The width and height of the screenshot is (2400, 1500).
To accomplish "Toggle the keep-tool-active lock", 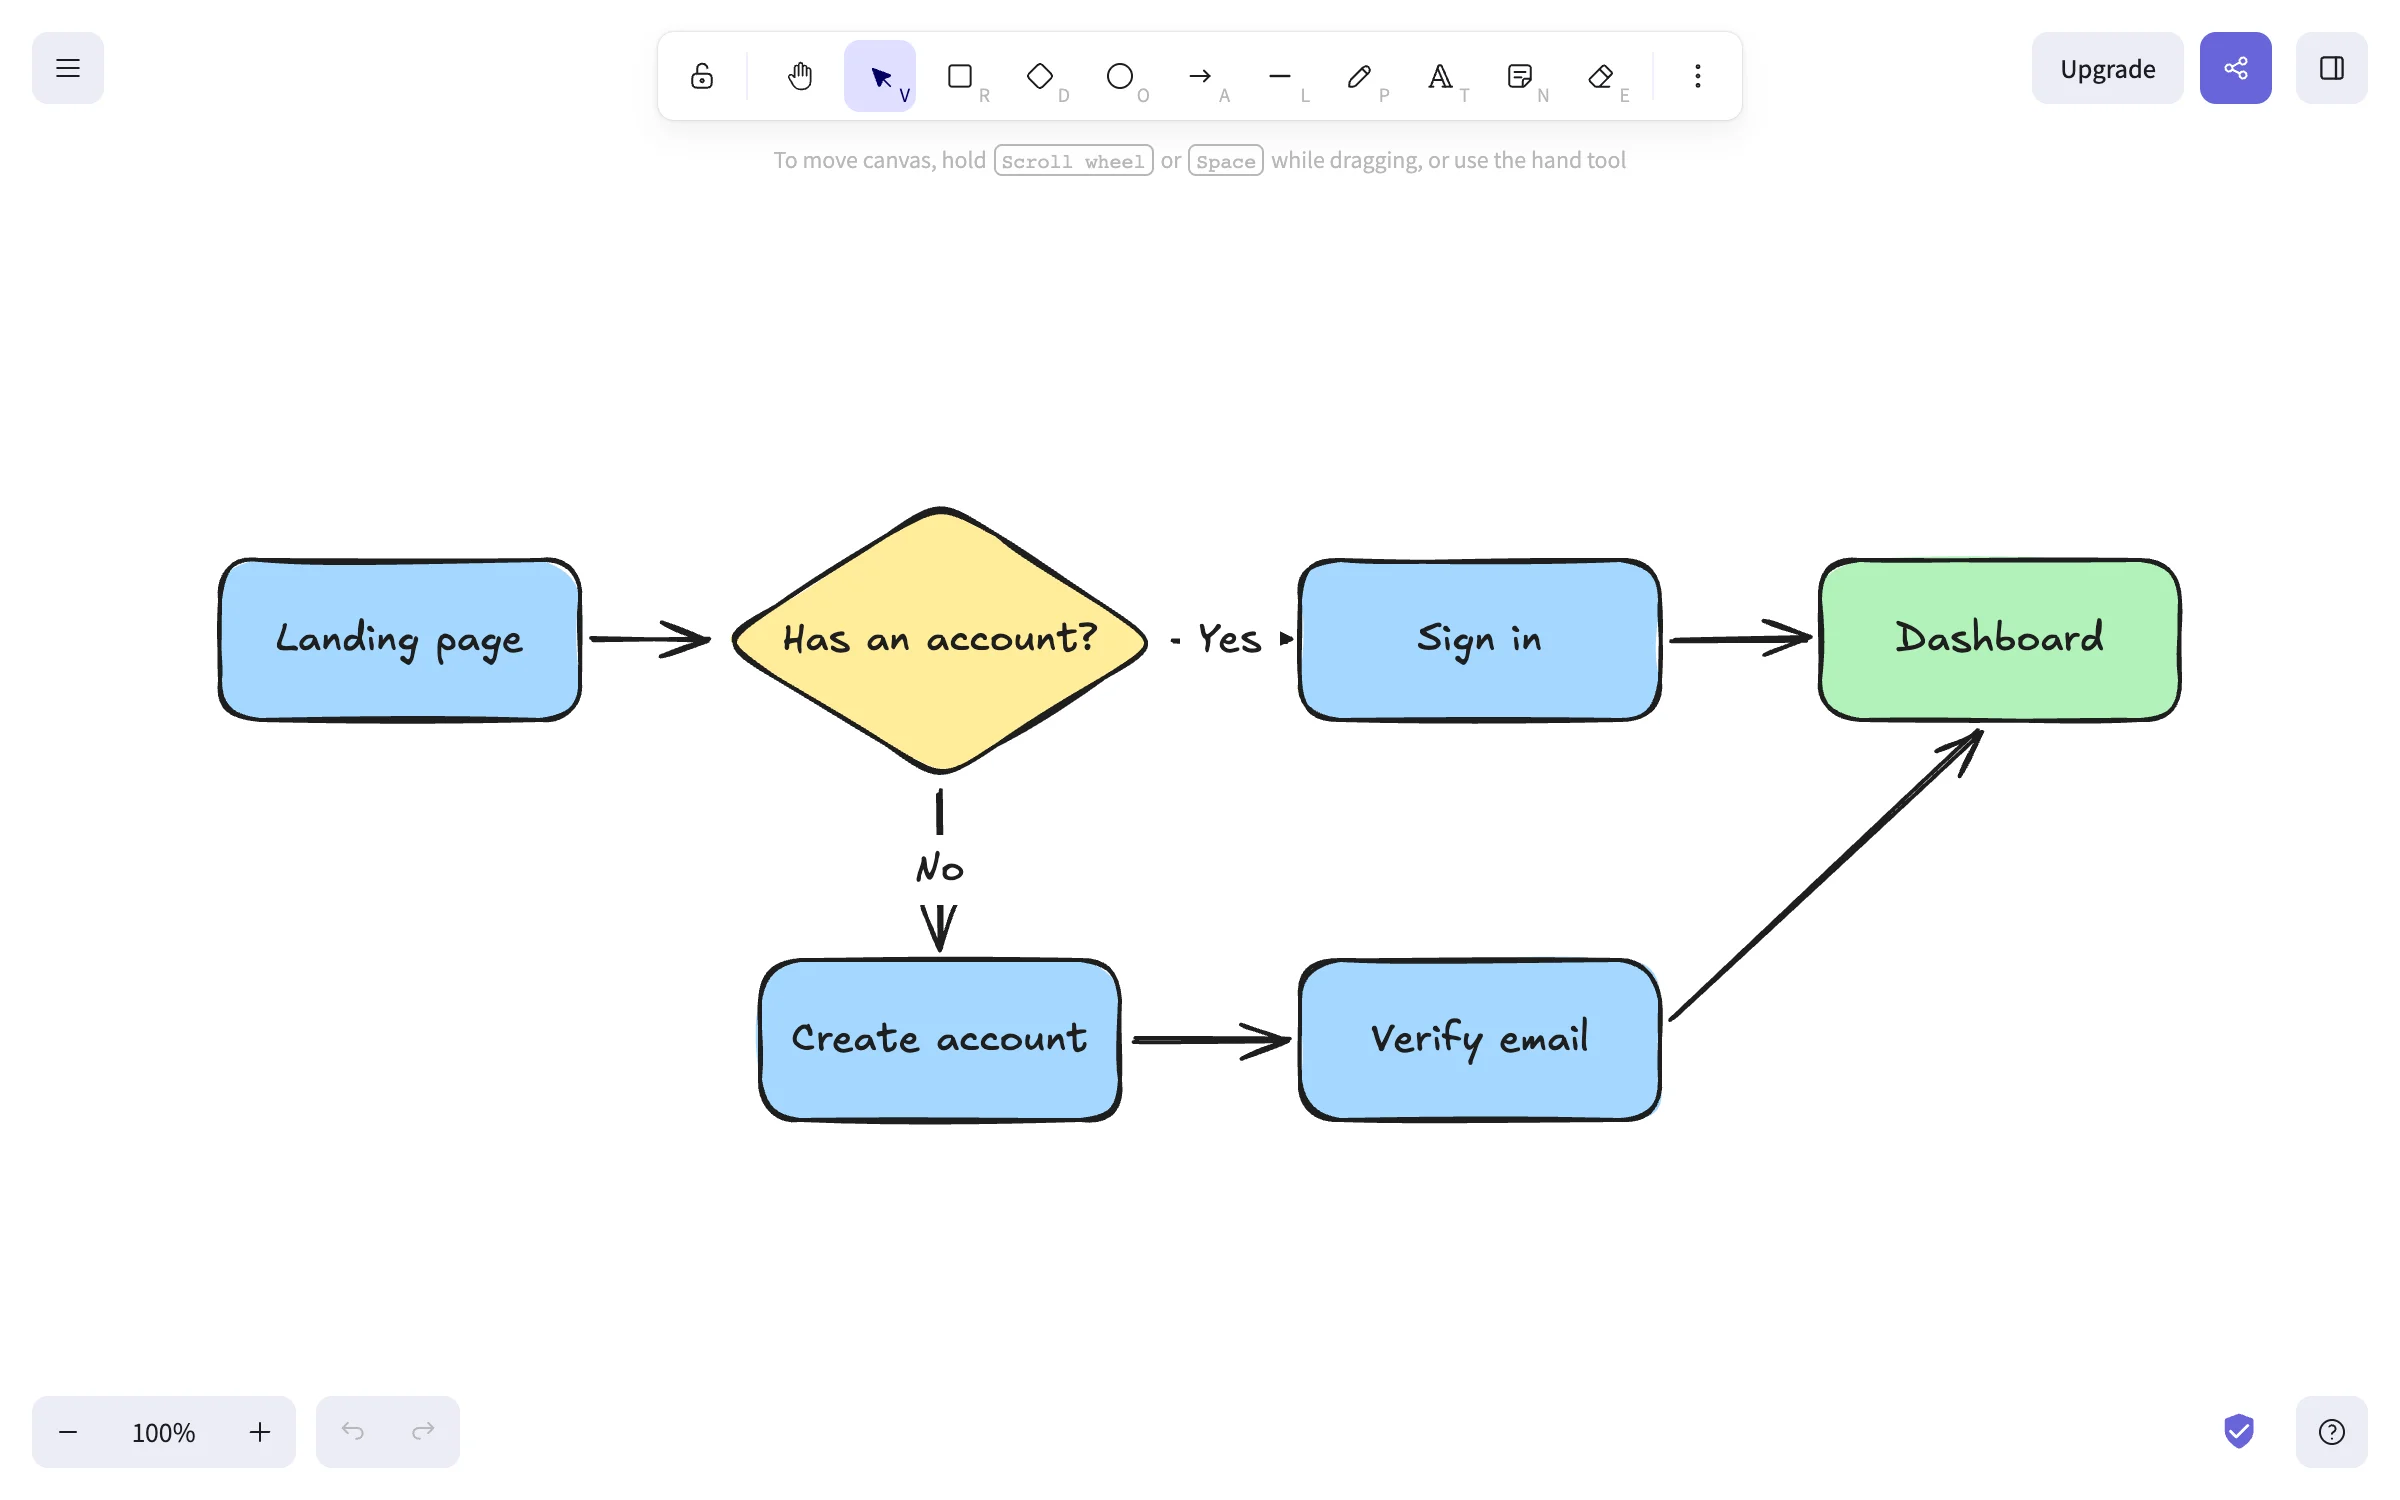I will 702,76.
